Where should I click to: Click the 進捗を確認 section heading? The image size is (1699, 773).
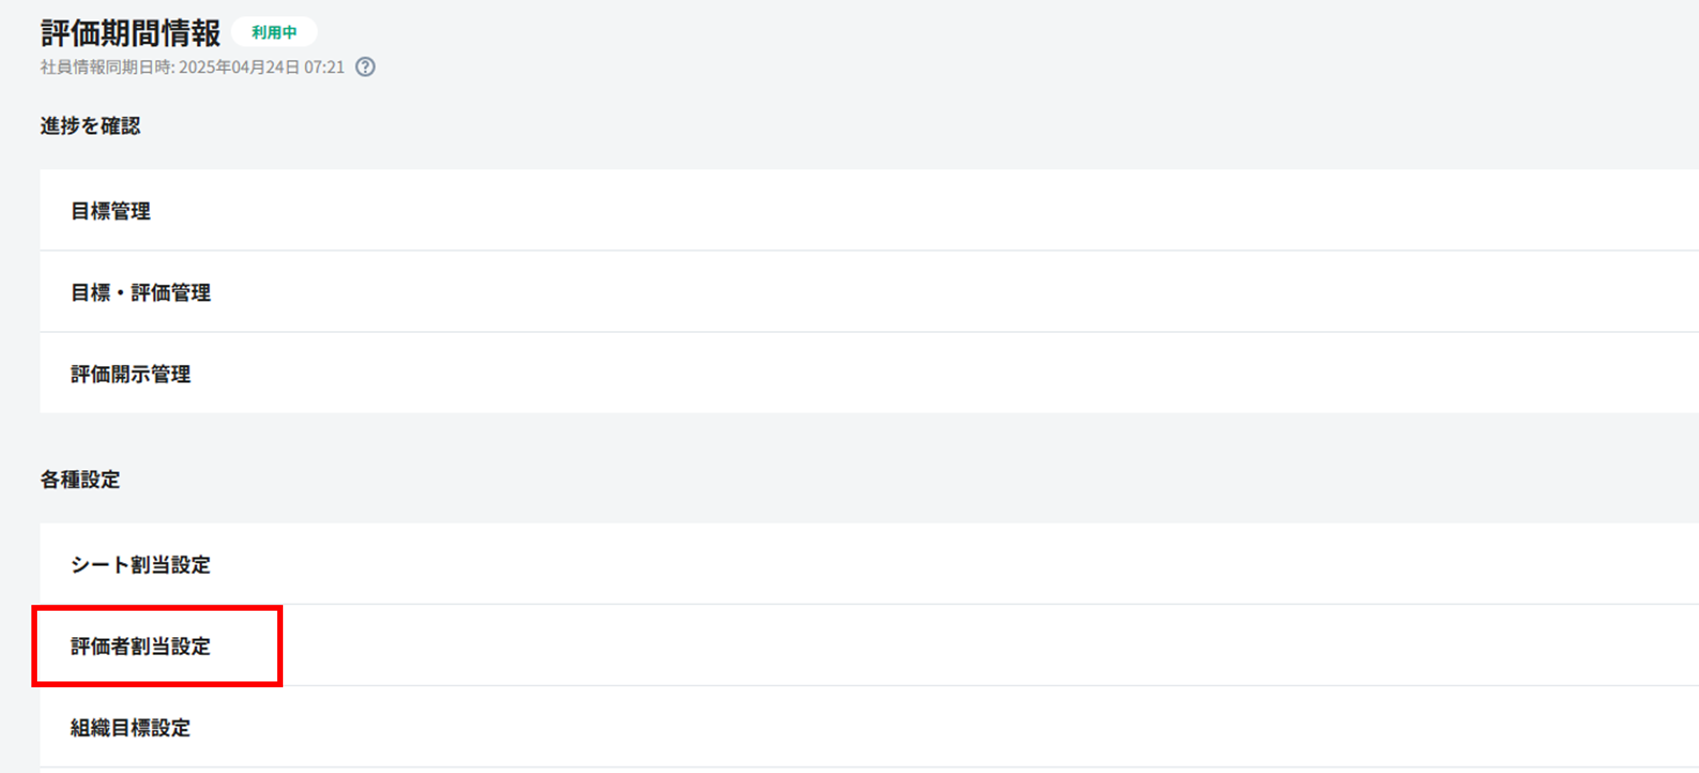(90, 126)
